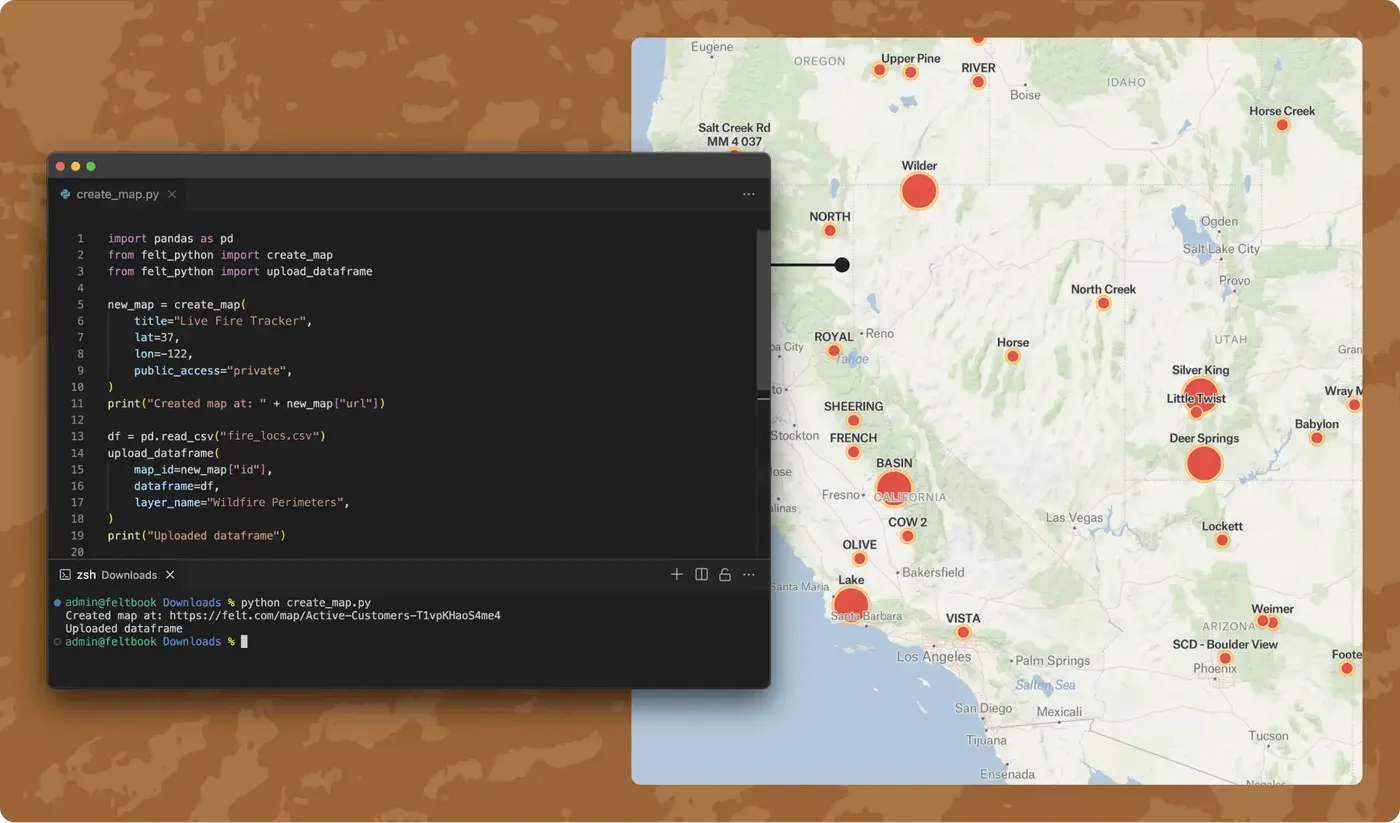Close the create_map.py editor tab
The width and height of the screenshot is (1400, 823).
point(172,194)
